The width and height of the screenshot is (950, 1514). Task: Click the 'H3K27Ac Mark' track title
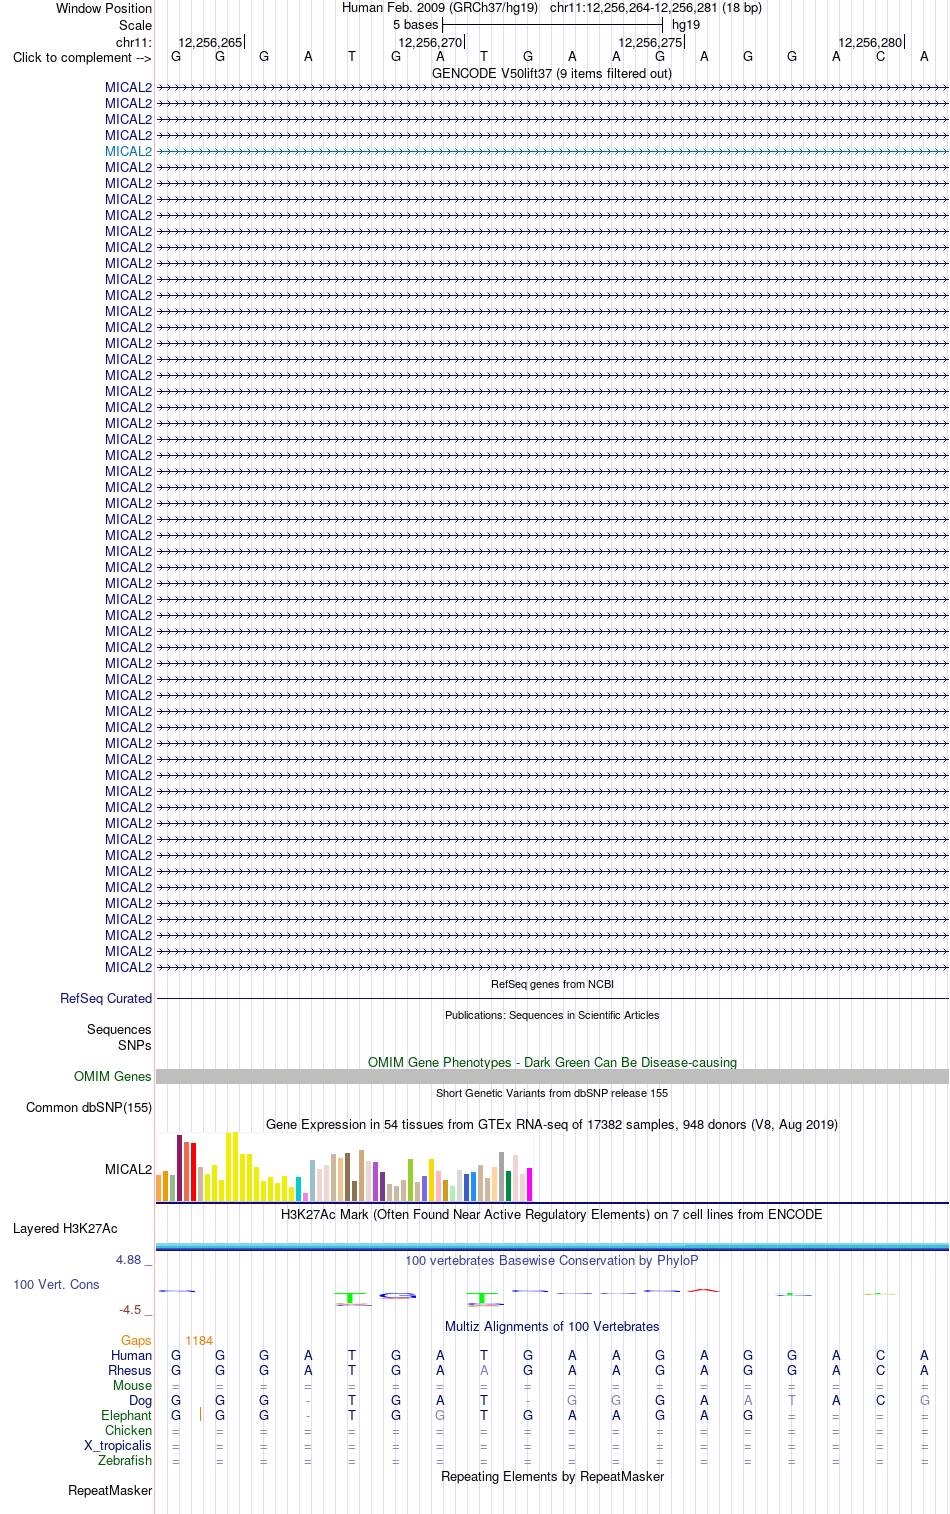tap(552, 1214)
